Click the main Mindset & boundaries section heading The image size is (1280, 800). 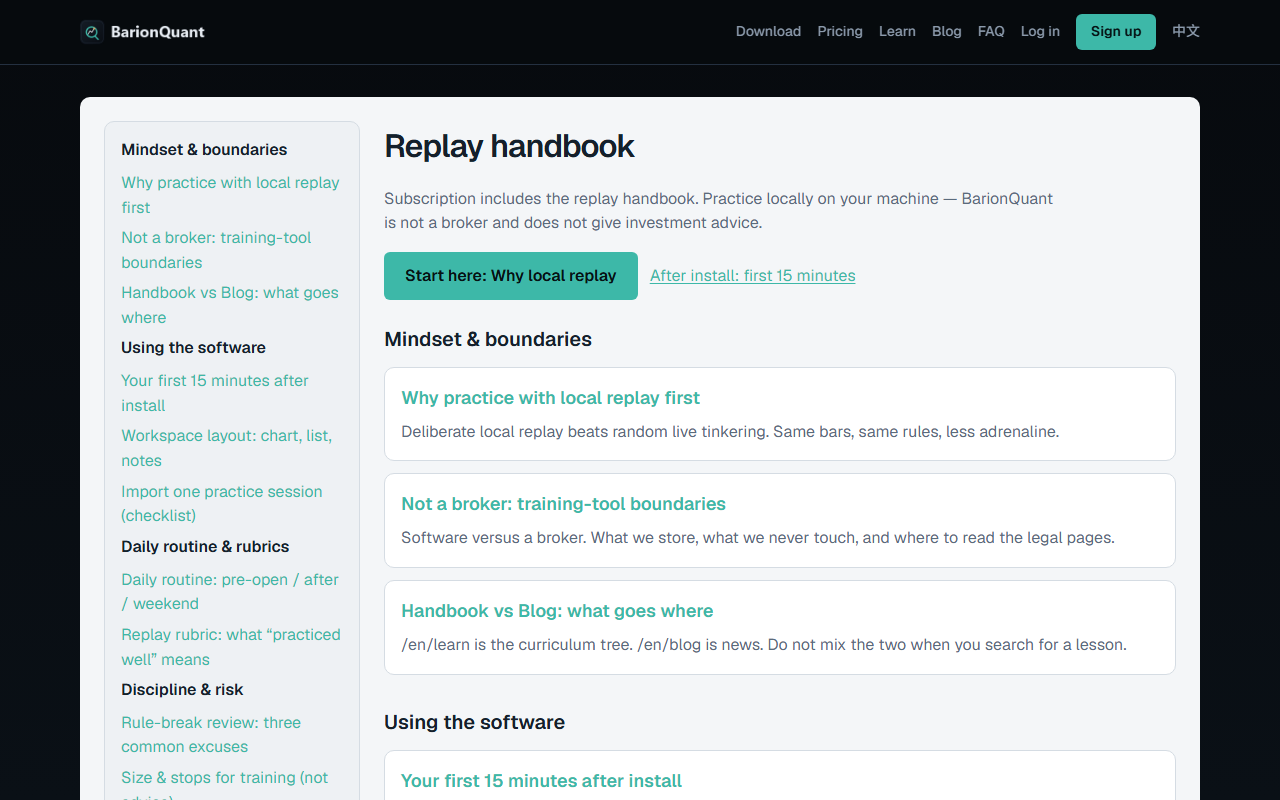pos(488,339)
